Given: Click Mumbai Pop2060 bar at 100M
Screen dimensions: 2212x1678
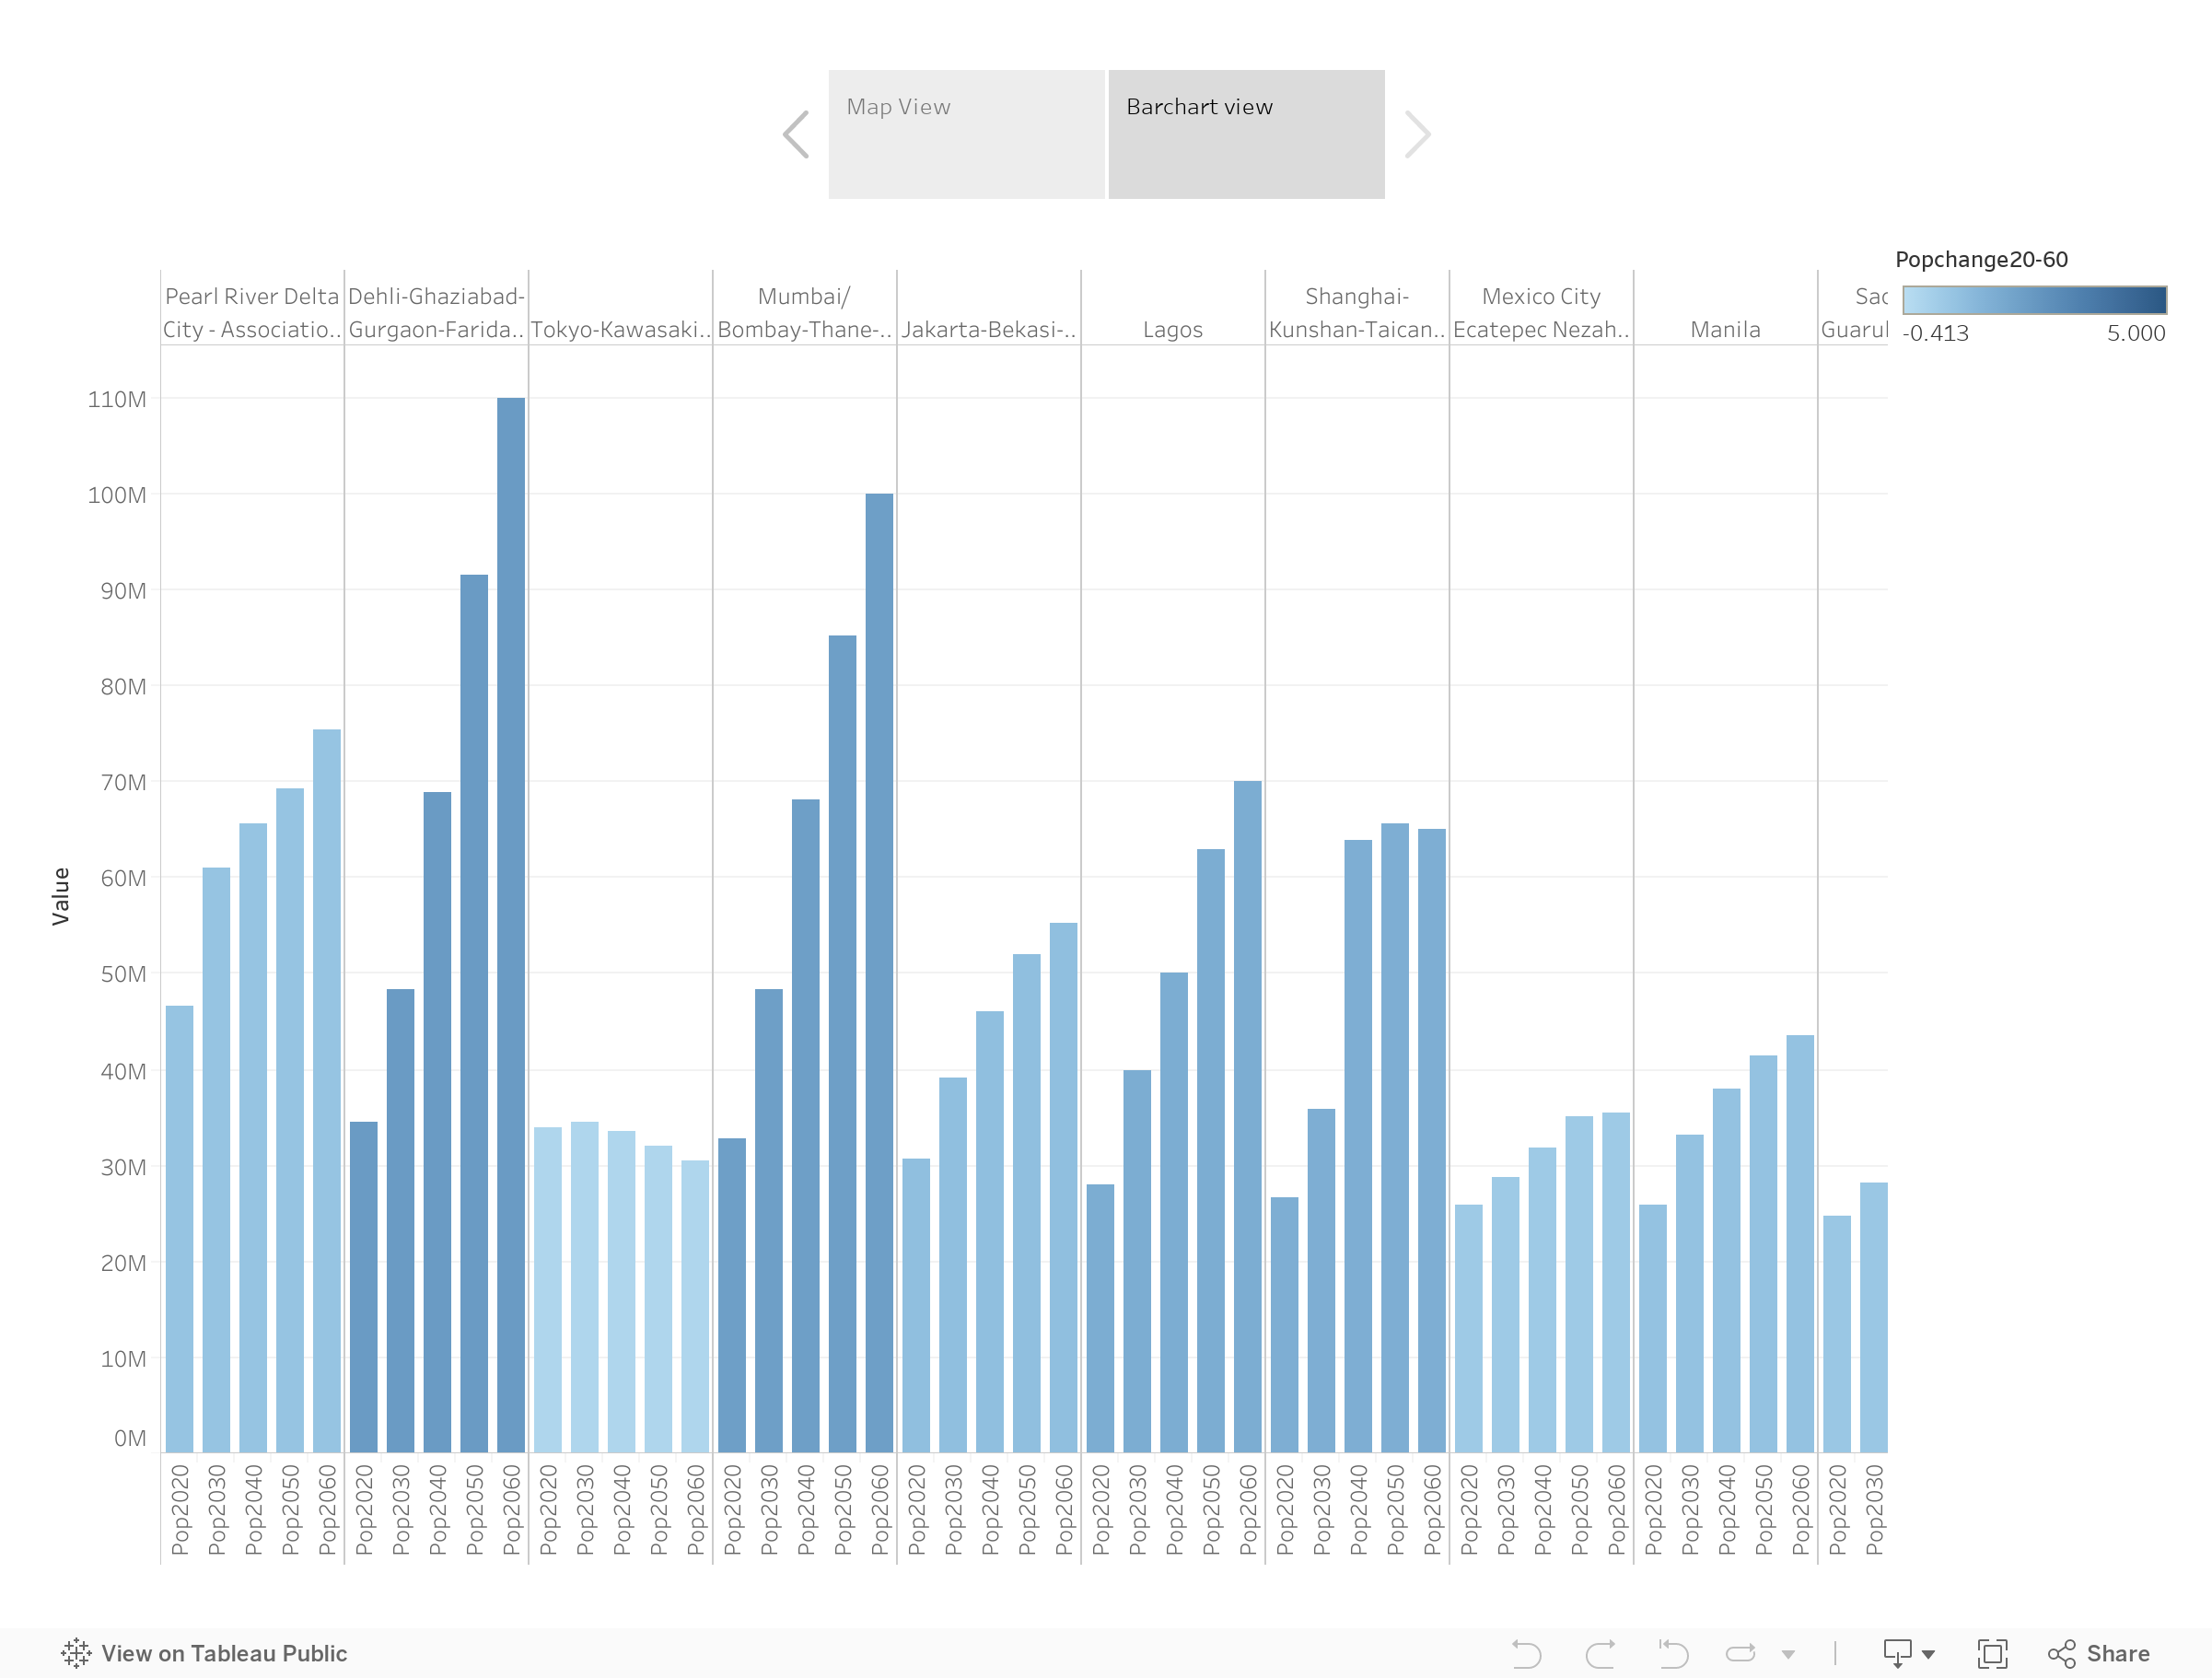Looking at the screenshot, I should (879, 973).
